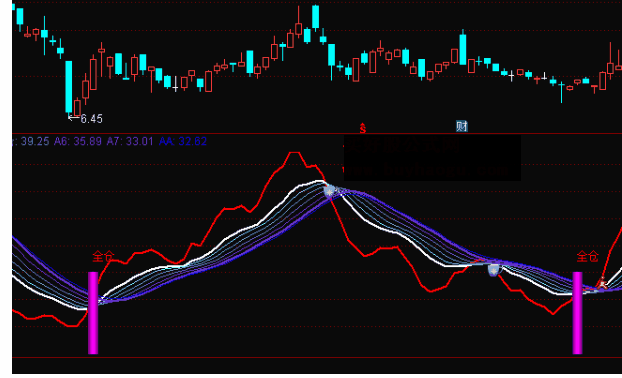This screenshot has height=378, width=622.
Task: Select the A6: 35.89 indicator value
Action: [x=78, y=141]
